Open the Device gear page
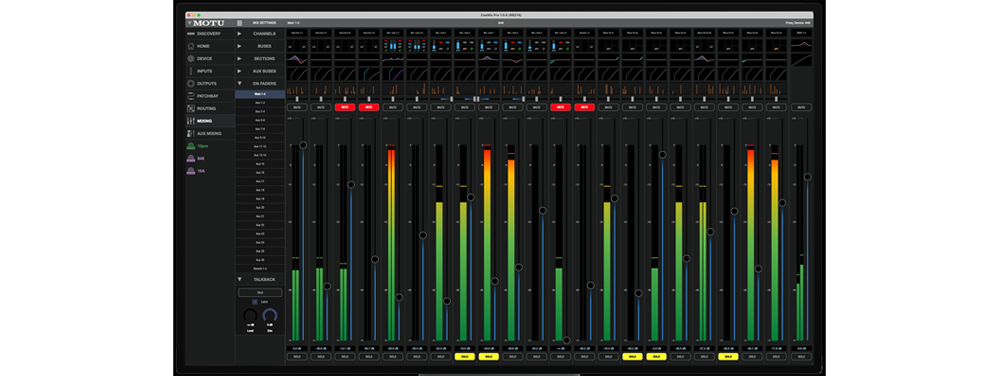Image resolution: width=1000 pixels, height=376 pixels. pyautogui.click(x=209, y=59)
